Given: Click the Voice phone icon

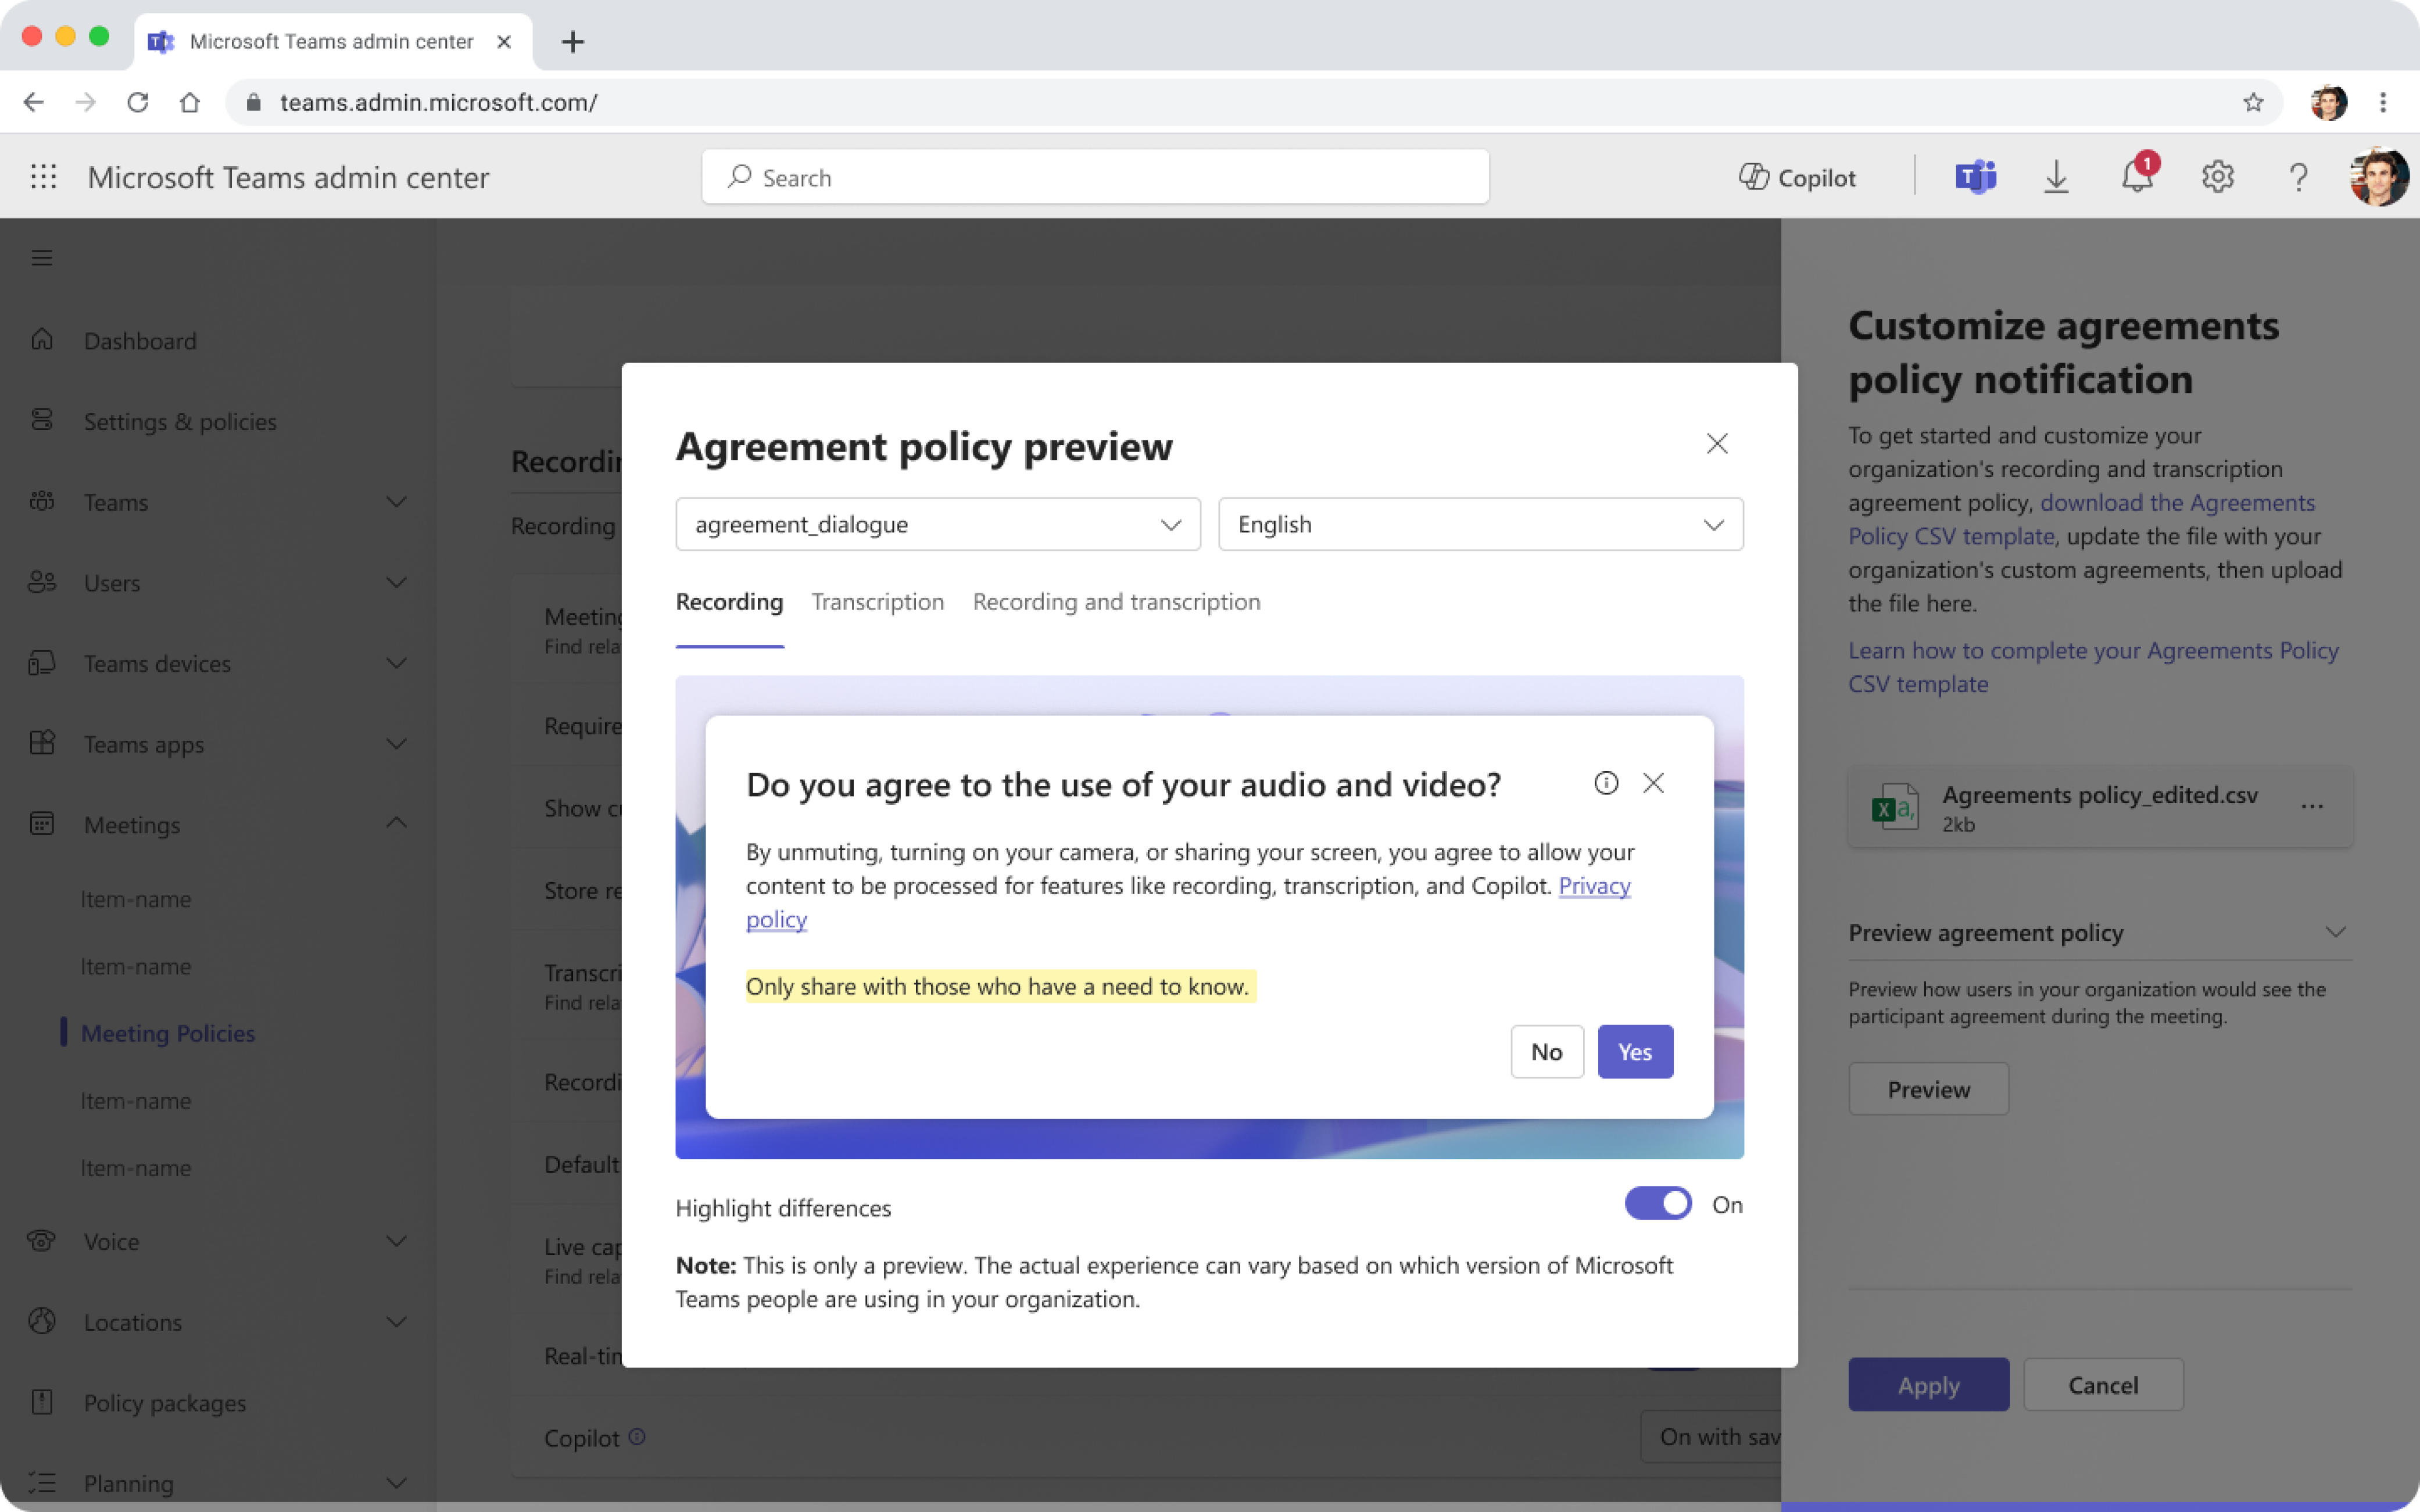Looking at the screenshot, I should [x=42, y=1241].
